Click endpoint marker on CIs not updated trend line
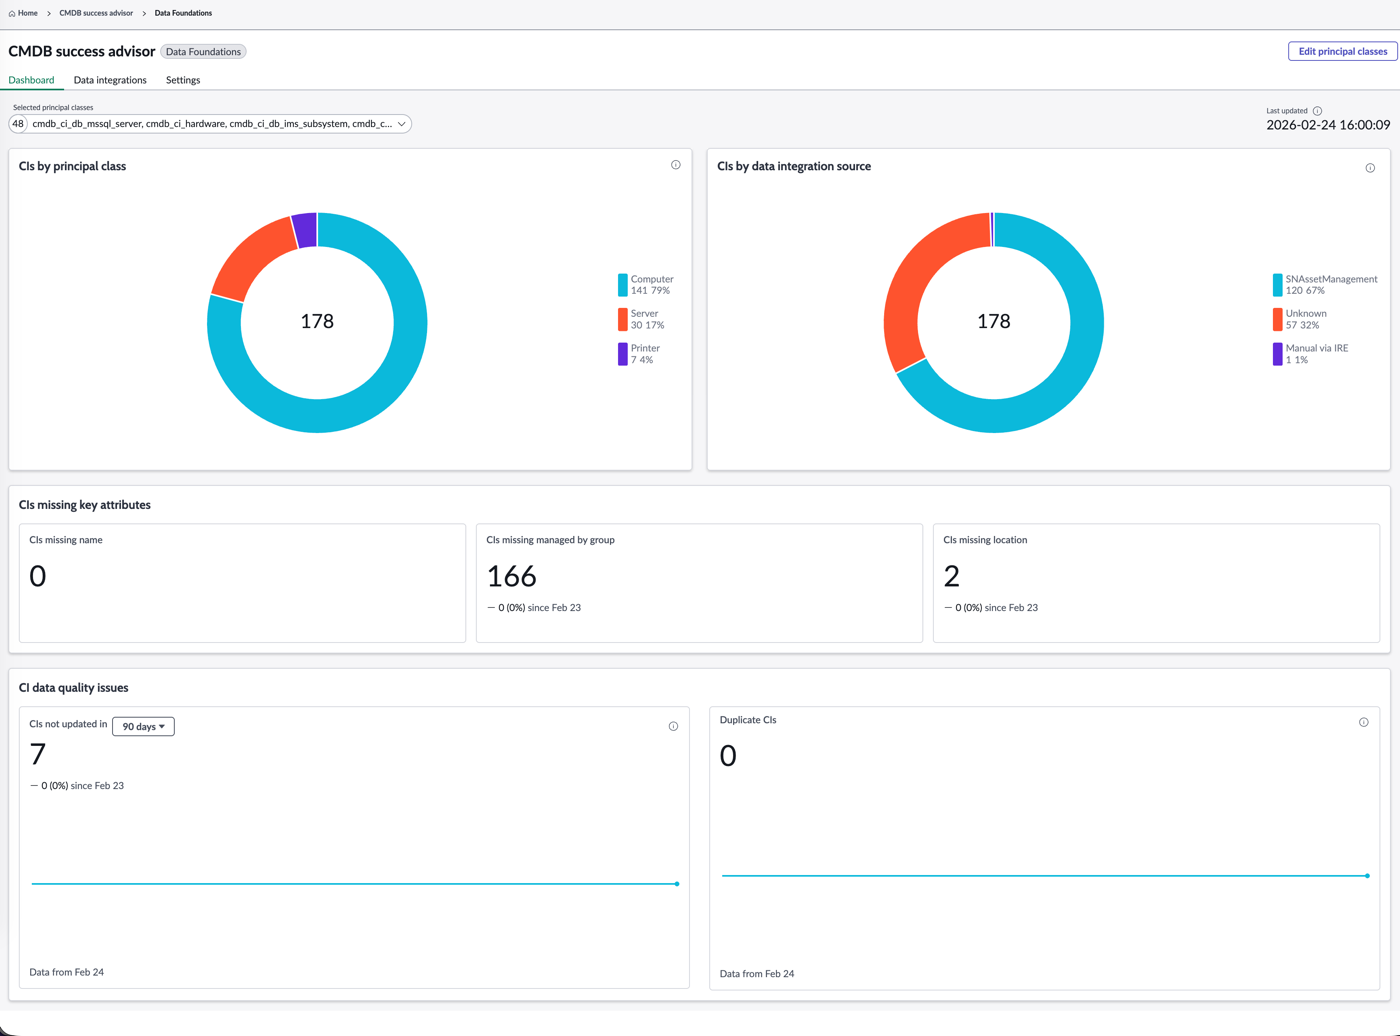 tap(677, 884)
